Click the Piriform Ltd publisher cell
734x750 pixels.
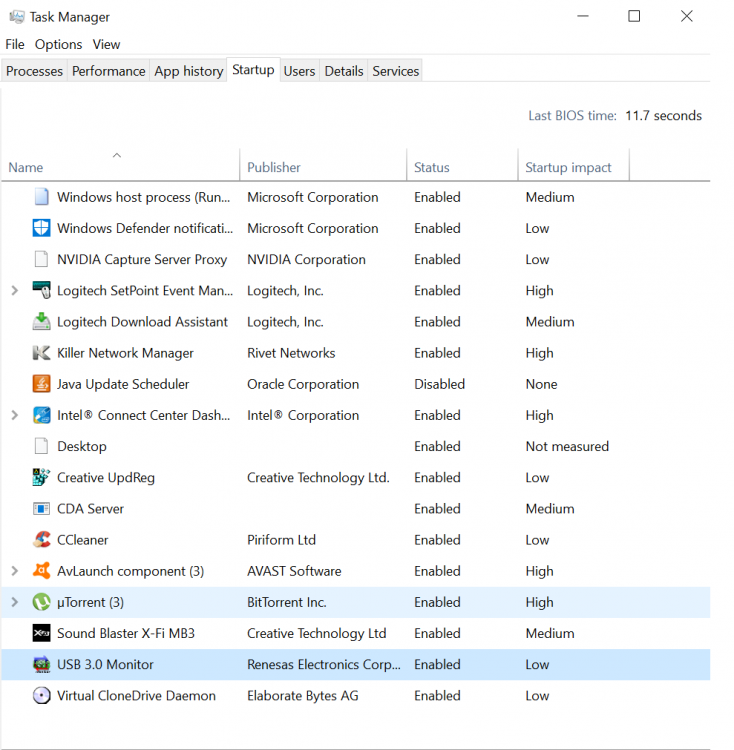pos(281,540)
